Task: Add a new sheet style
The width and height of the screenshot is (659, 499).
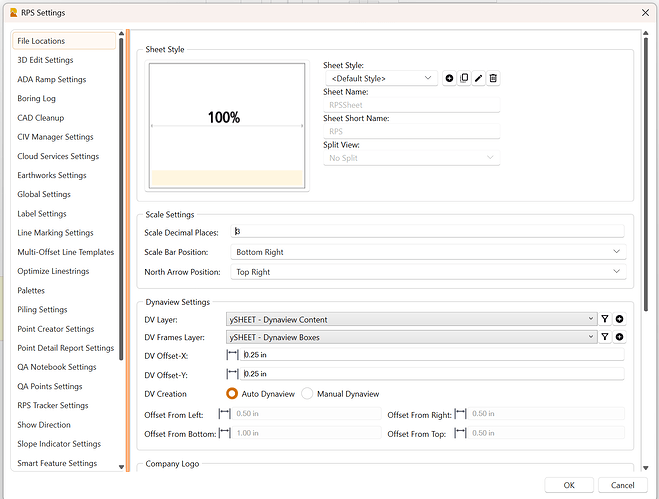Action: point(449,78)
